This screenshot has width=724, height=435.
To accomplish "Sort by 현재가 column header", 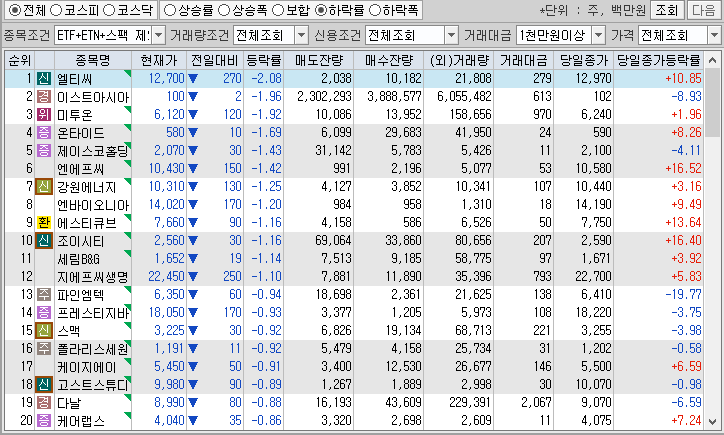I will tap(159, 60).
